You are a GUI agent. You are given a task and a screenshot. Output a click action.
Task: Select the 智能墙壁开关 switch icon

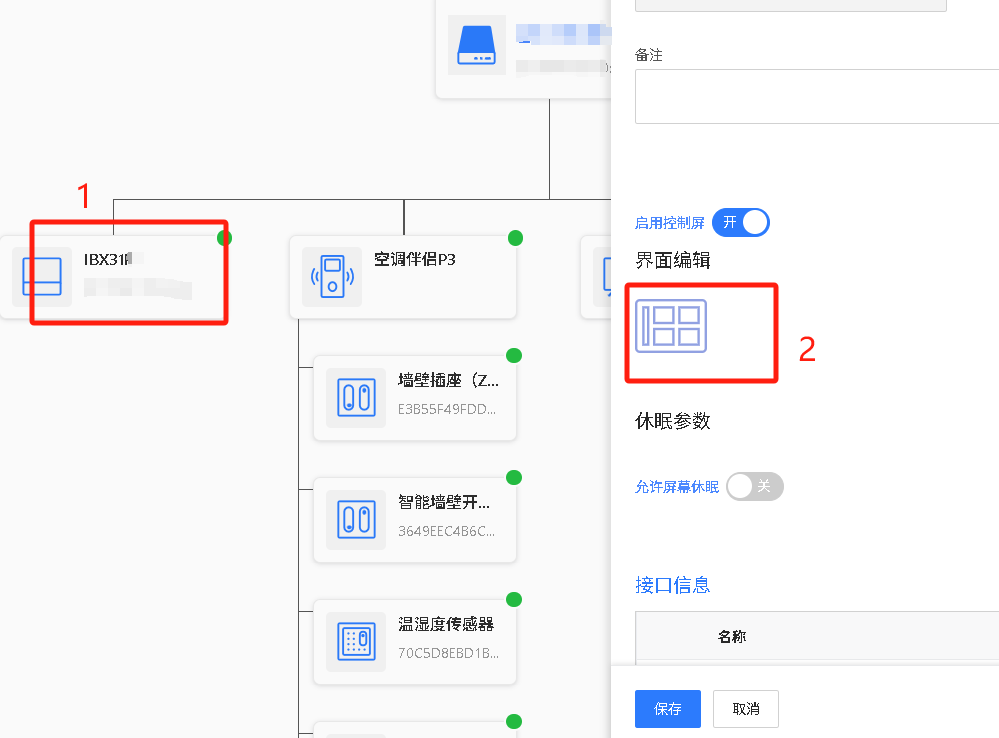click(x=356, y=520)
